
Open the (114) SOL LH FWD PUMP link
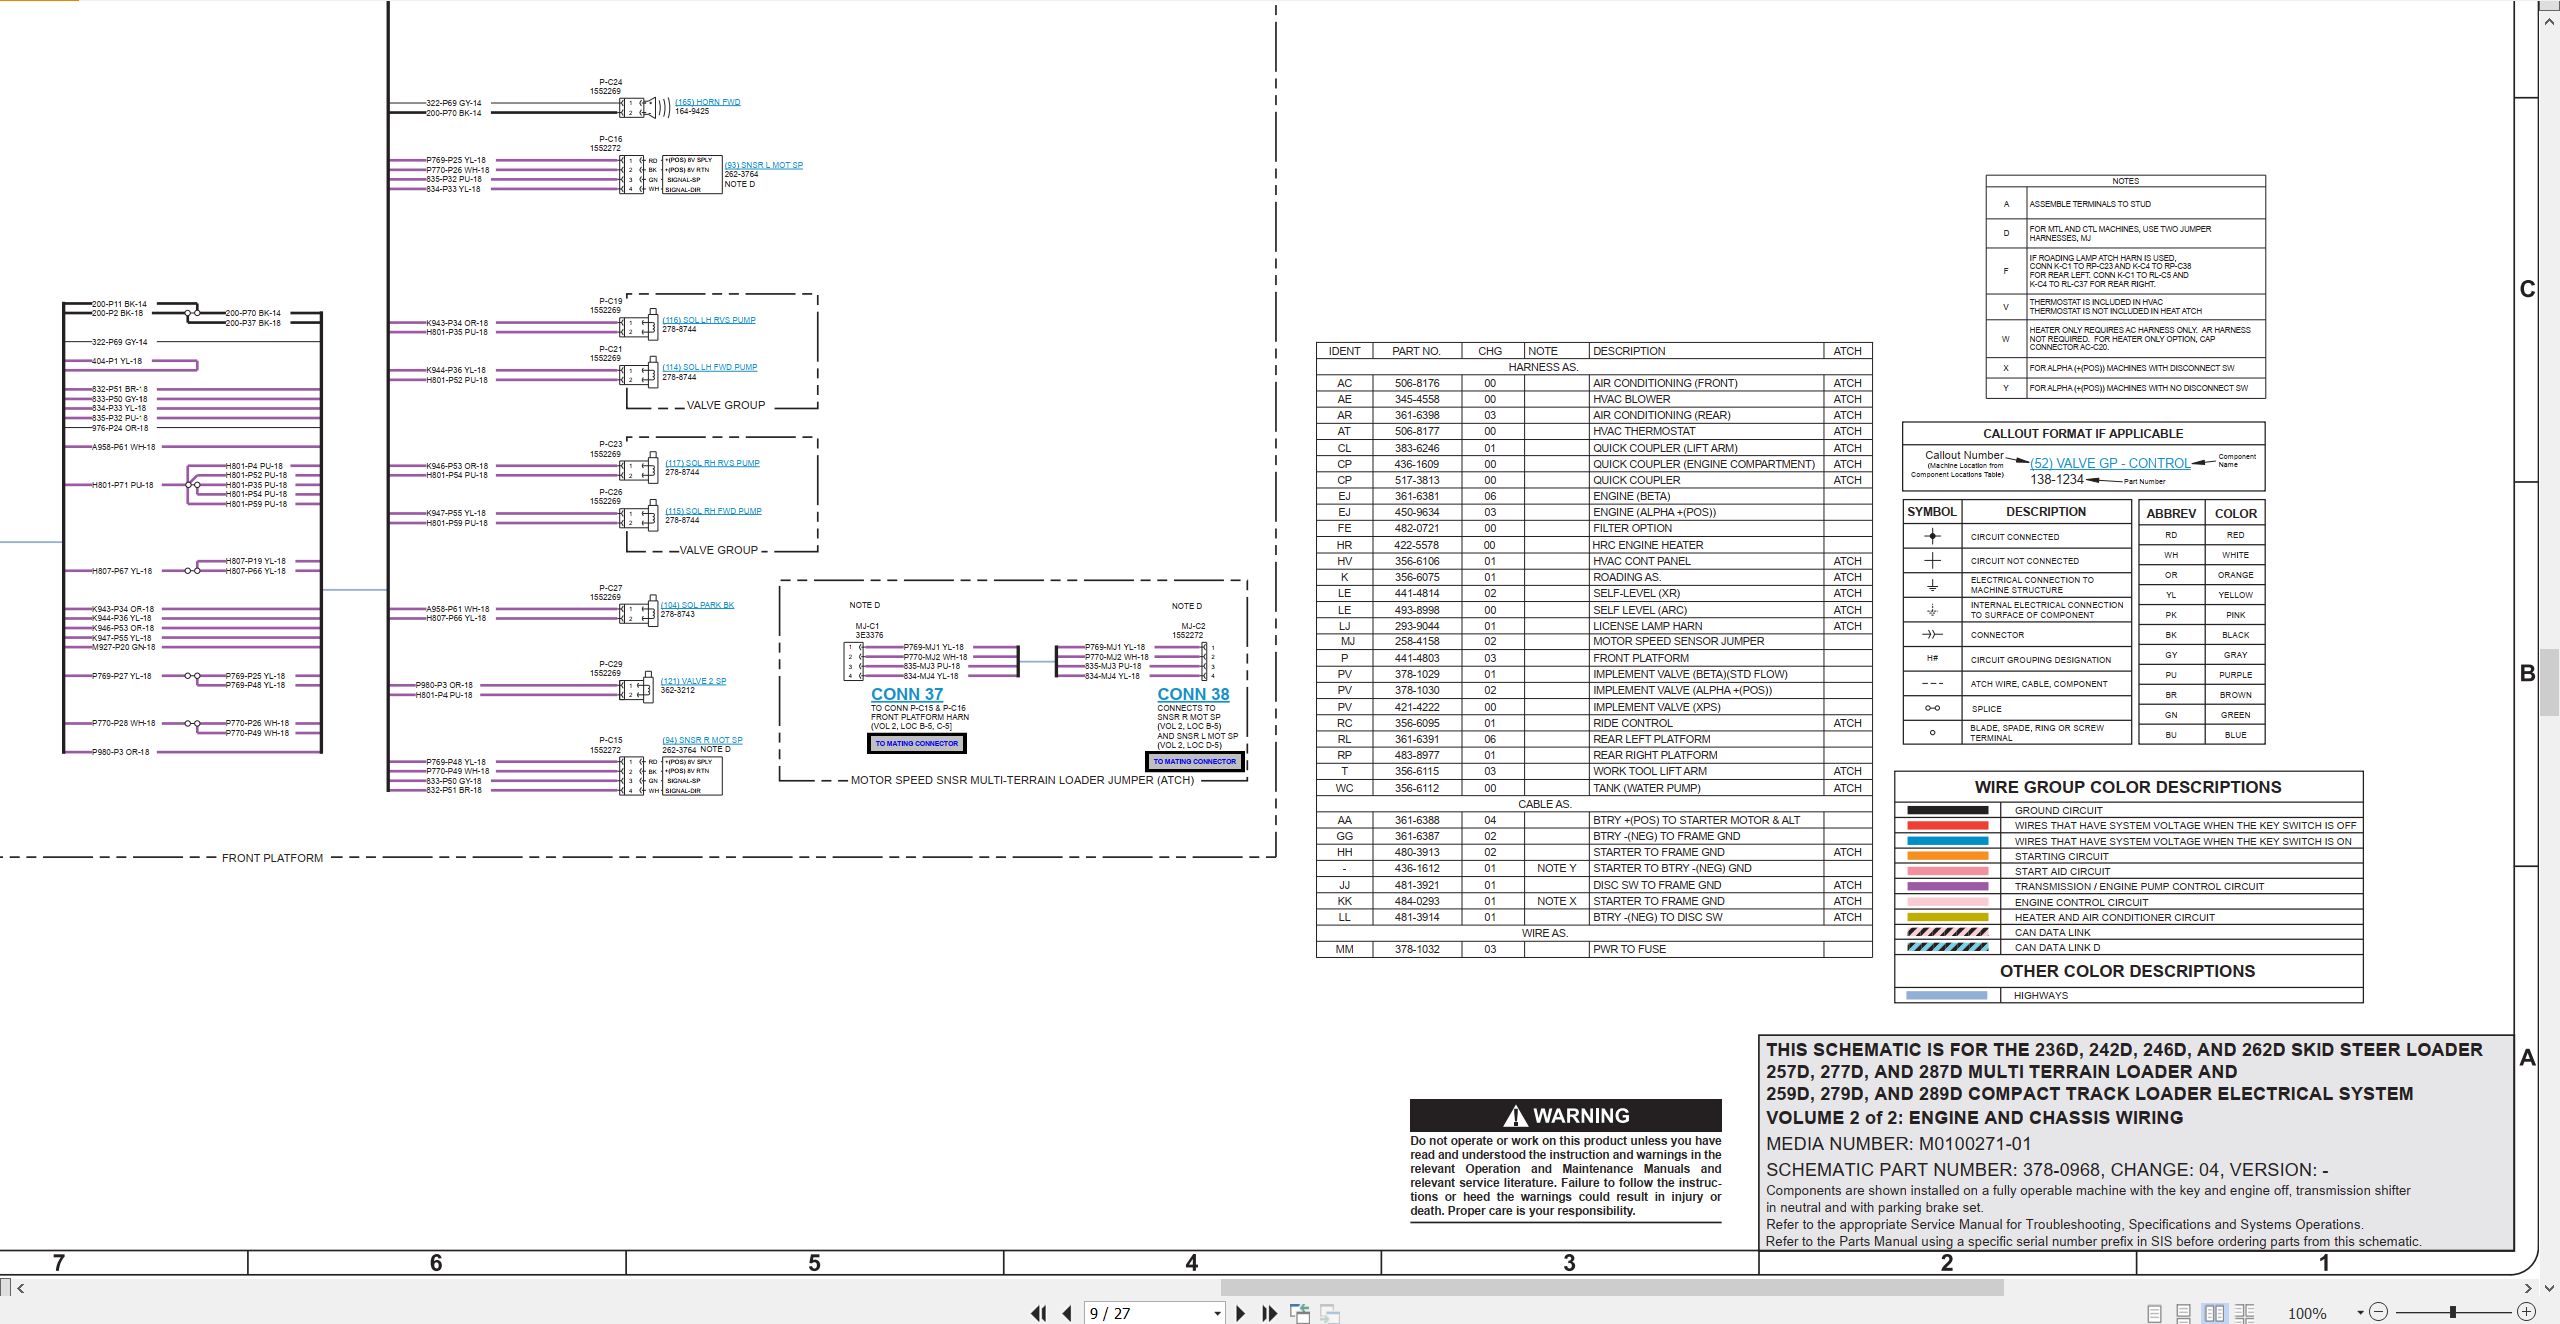pos(710,367)
